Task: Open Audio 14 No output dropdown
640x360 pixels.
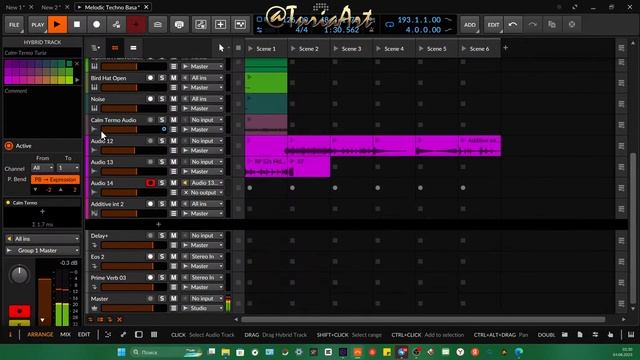Action: pos(203,193)
